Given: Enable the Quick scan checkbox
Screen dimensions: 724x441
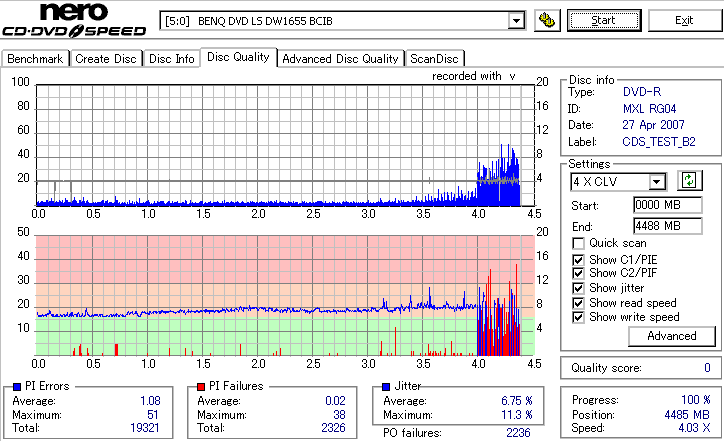Looking at the screenshot, I should coord(578,243).
